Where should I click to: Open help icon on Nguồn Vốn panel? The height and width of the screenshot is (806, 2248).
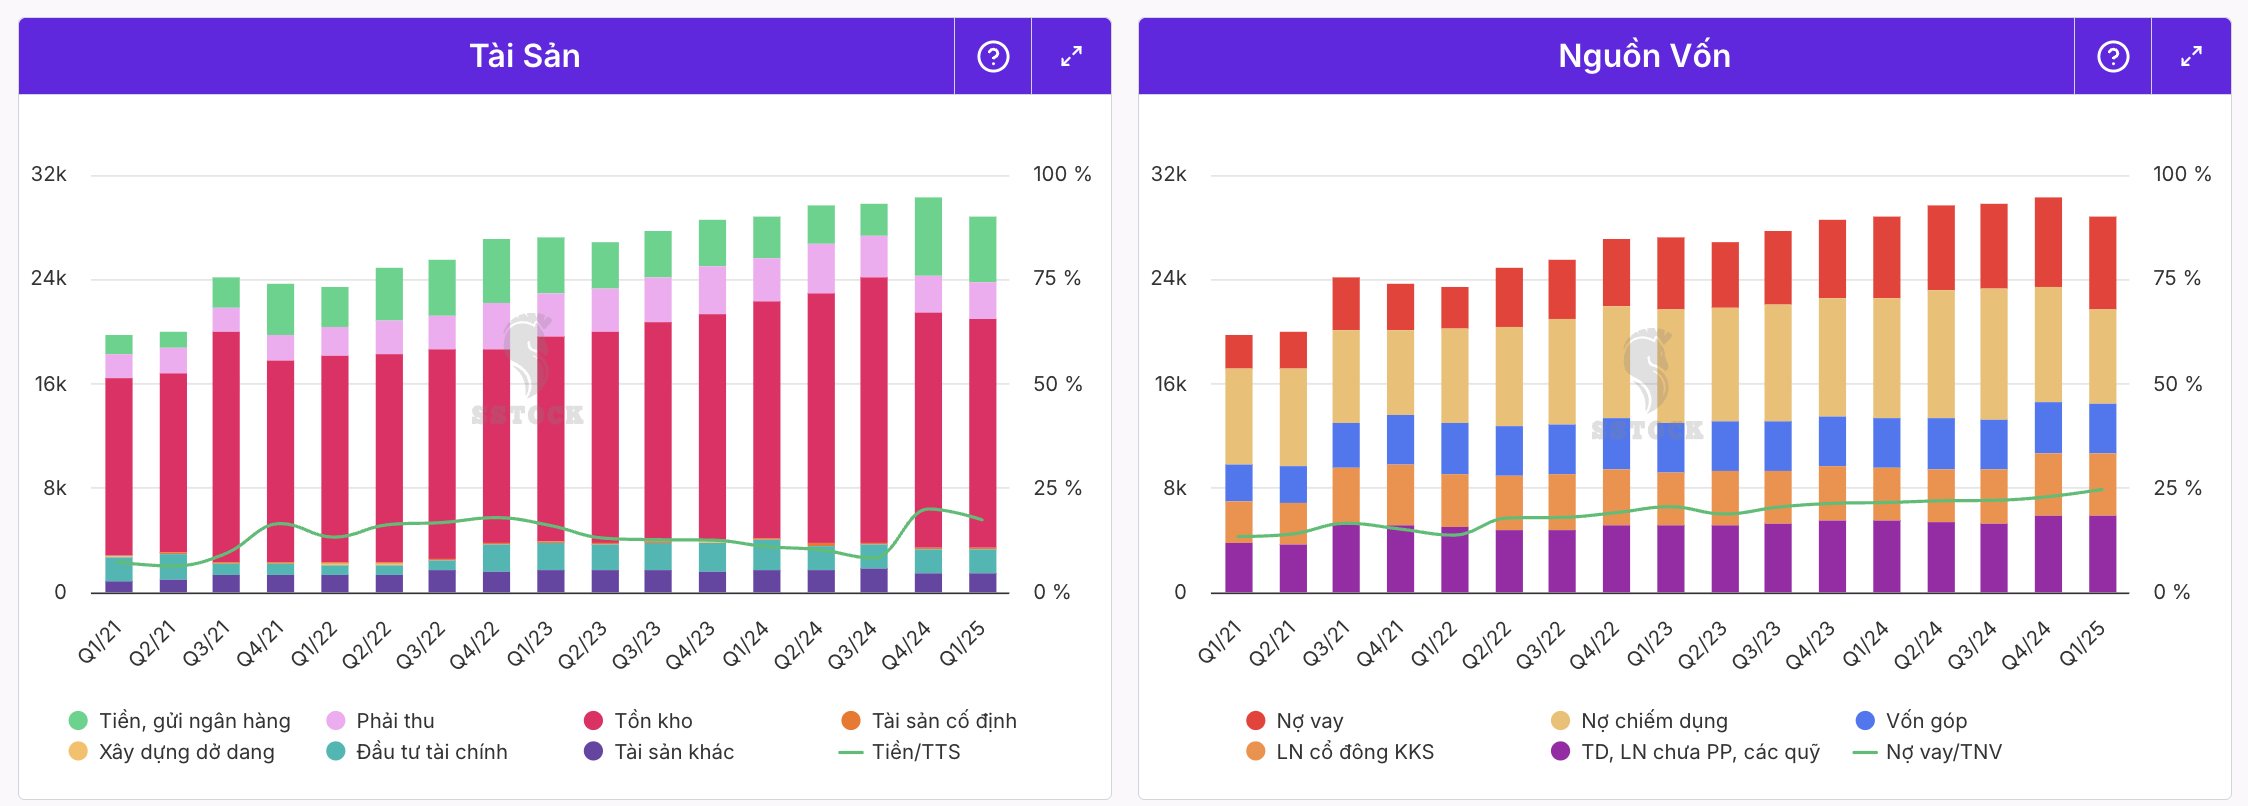coord(2112,56)
